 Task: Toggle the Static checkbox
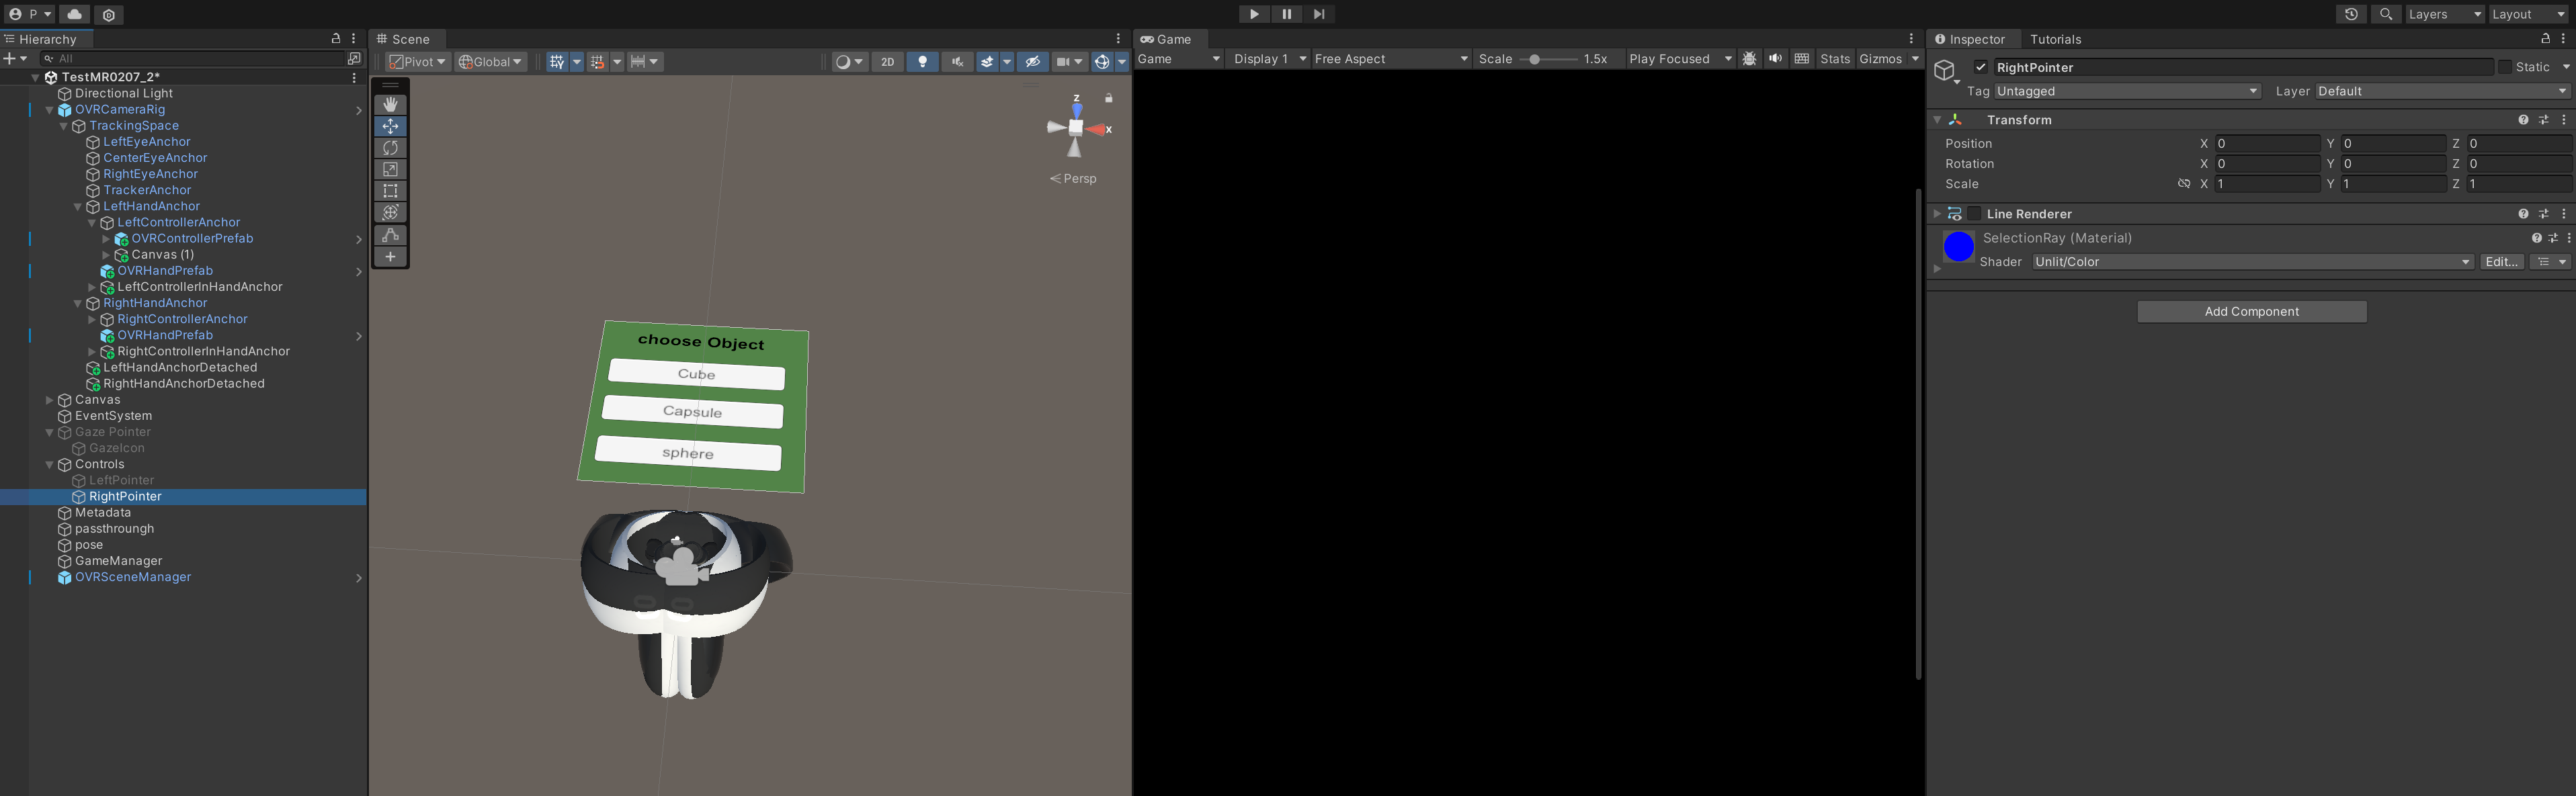2504,67
